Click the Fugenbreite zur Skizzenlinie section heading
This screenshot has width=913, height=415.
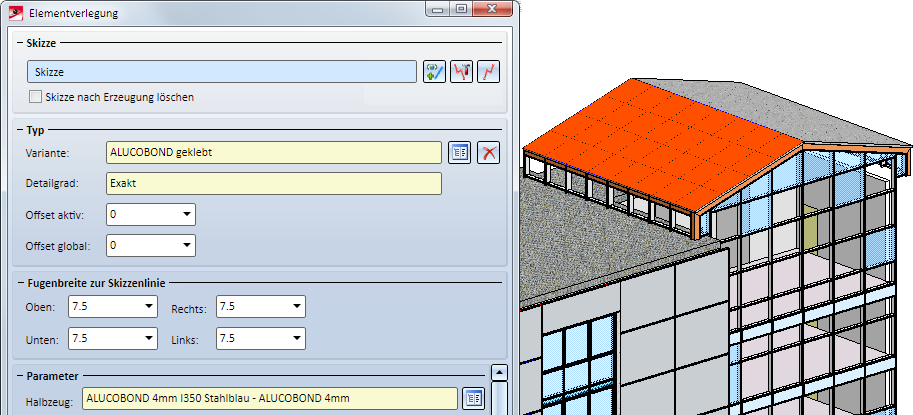(x=96, y=283)
